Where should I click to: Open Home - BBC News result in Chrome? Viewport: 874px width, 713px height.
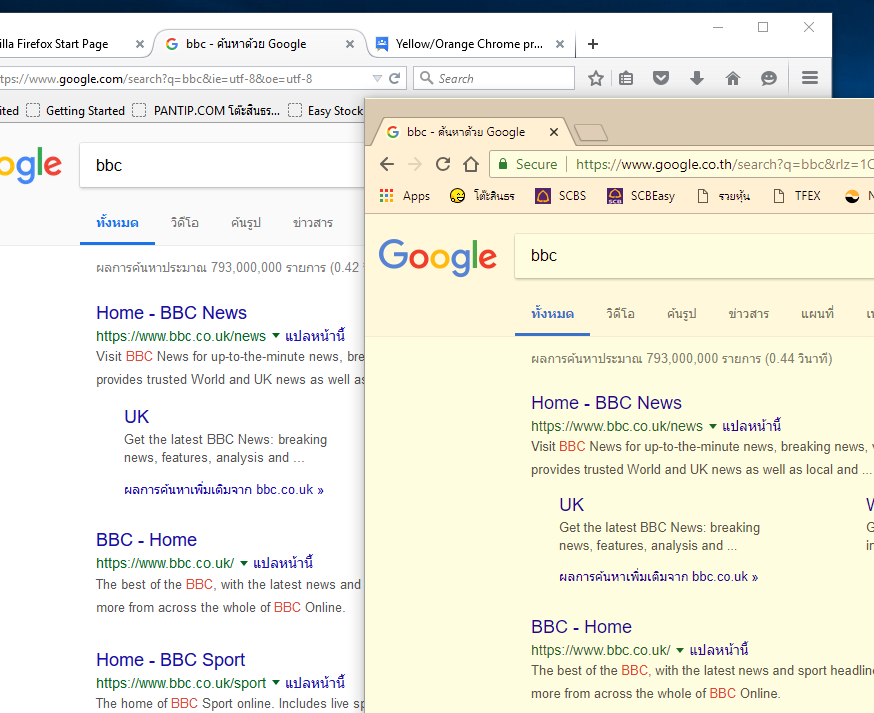tap(606, 402)
